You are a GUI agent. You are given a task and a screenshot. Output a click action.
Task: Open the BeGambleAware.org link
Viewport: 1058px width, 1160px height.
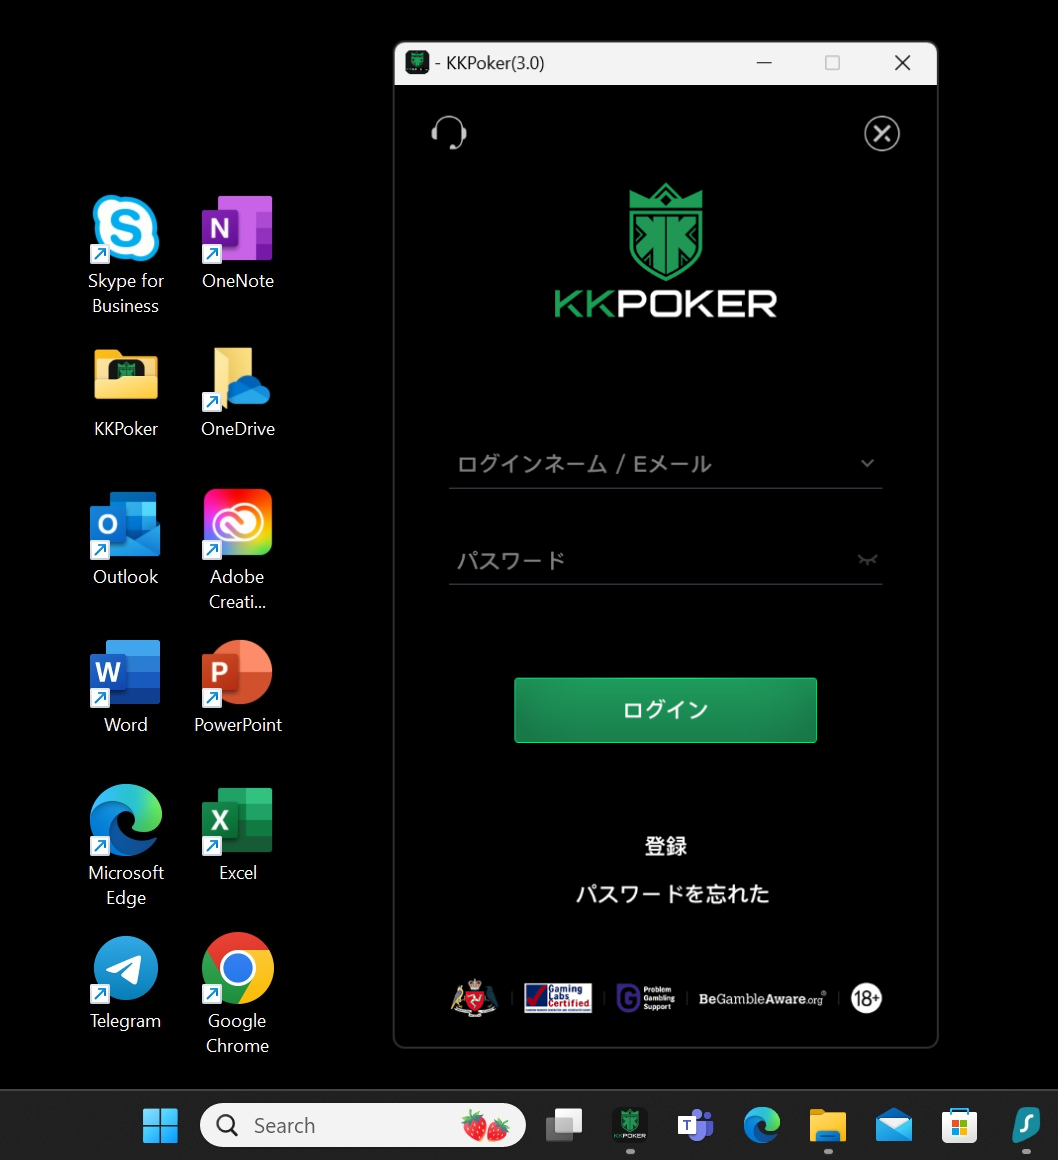click(762, 999)
